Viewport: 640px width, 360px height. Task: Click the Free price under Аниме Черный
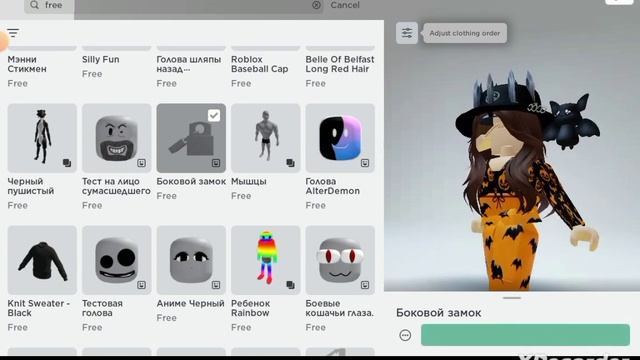tap(167, 318)
